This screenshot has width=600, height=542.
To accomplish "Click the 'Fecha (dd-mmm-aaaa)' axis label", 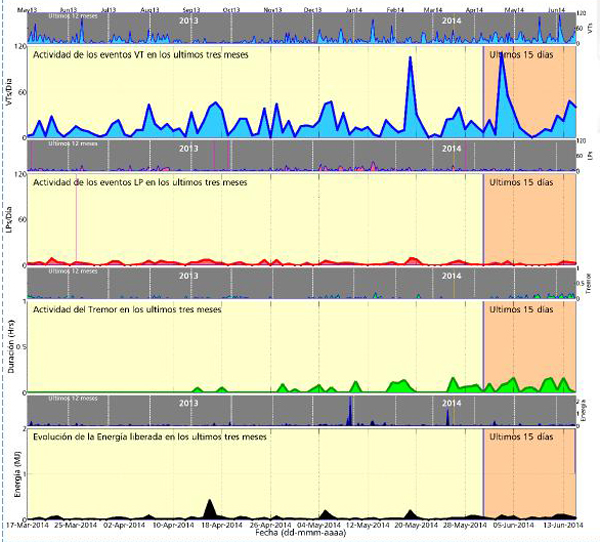I will pyautogui.click(x=300, y=533).
